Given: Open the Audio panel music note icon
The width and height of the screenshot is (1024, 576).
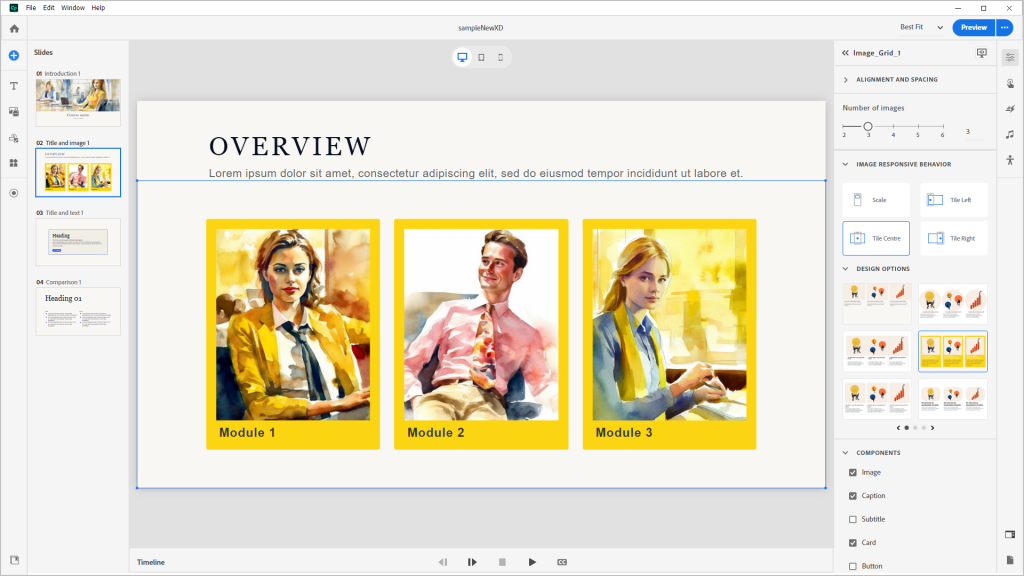Looking at the screenshot, I should [x=1010, y=134].
